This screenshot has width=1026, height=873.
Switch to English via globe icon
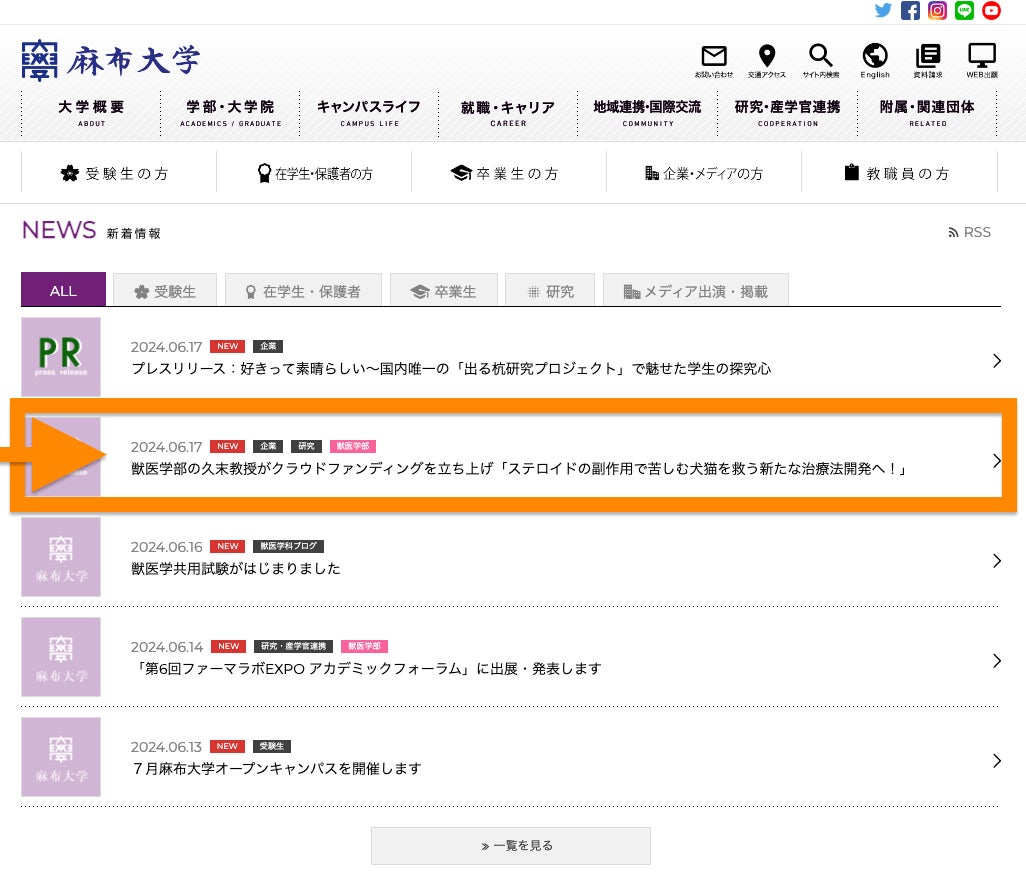[875, 60]
